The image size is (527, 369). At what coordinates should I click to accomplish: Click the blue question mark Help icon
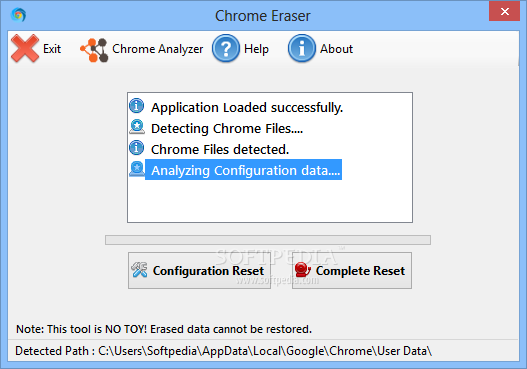pyautogui.click(x=226, y=48)
